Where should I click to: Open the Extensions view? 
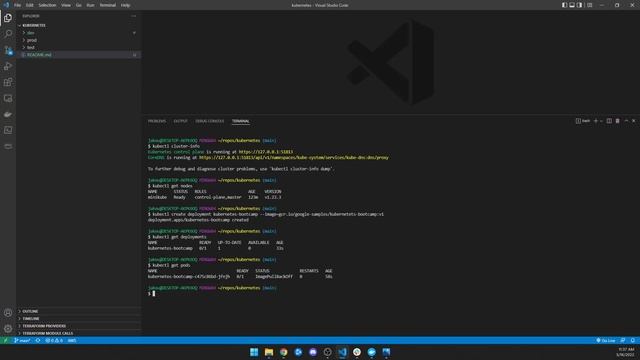8,82
